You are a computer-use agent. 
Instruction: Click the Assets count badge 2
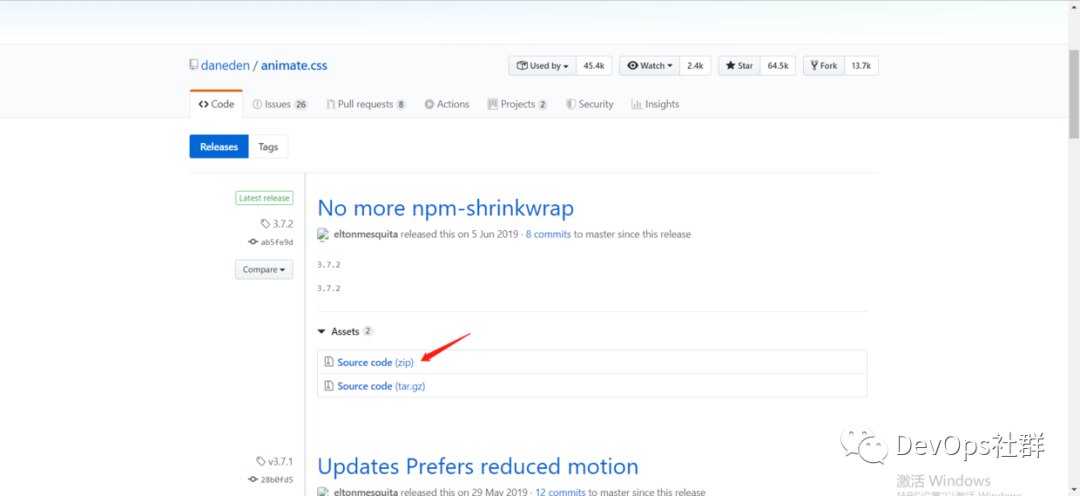(368, 331)
